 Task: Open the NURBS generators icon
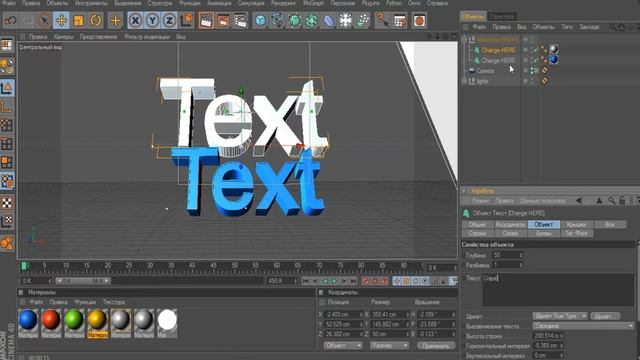294,20
